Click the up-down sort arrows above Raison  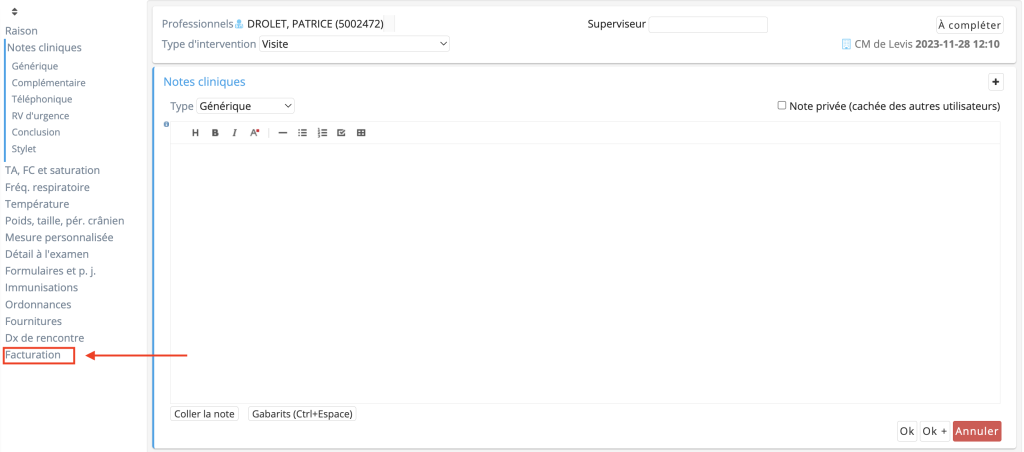[14, 12]
